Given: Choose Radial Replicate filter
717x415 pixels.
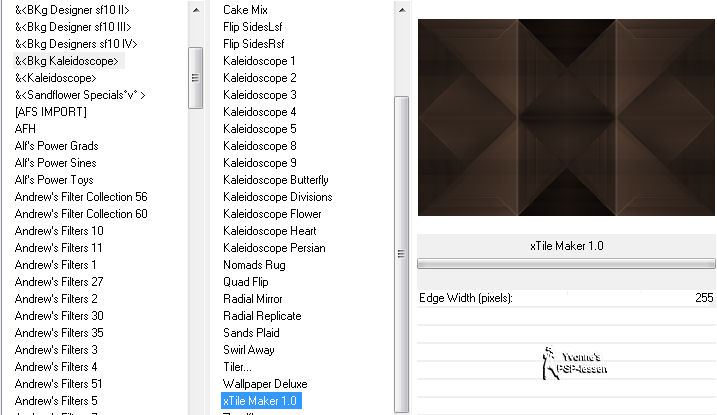Looking at the screenshot, I should coord(262,316).
